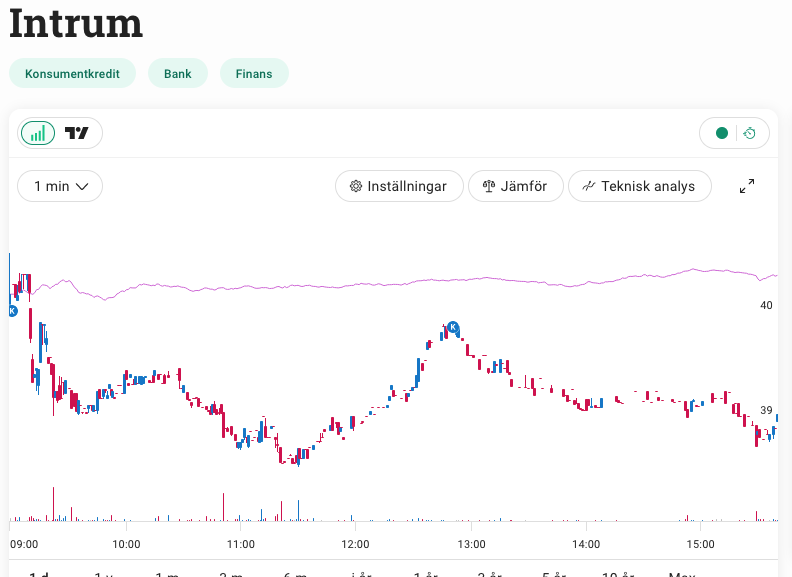792x577 pixels.
Task: Click the Jämför compare button
Action: (x=516, y=186)
